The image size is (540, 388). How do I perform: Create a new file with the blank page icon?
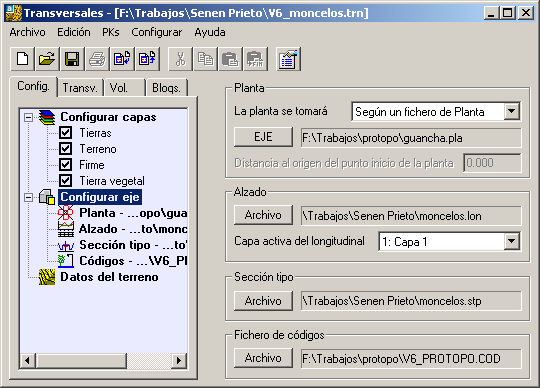(x=22, y=59)
